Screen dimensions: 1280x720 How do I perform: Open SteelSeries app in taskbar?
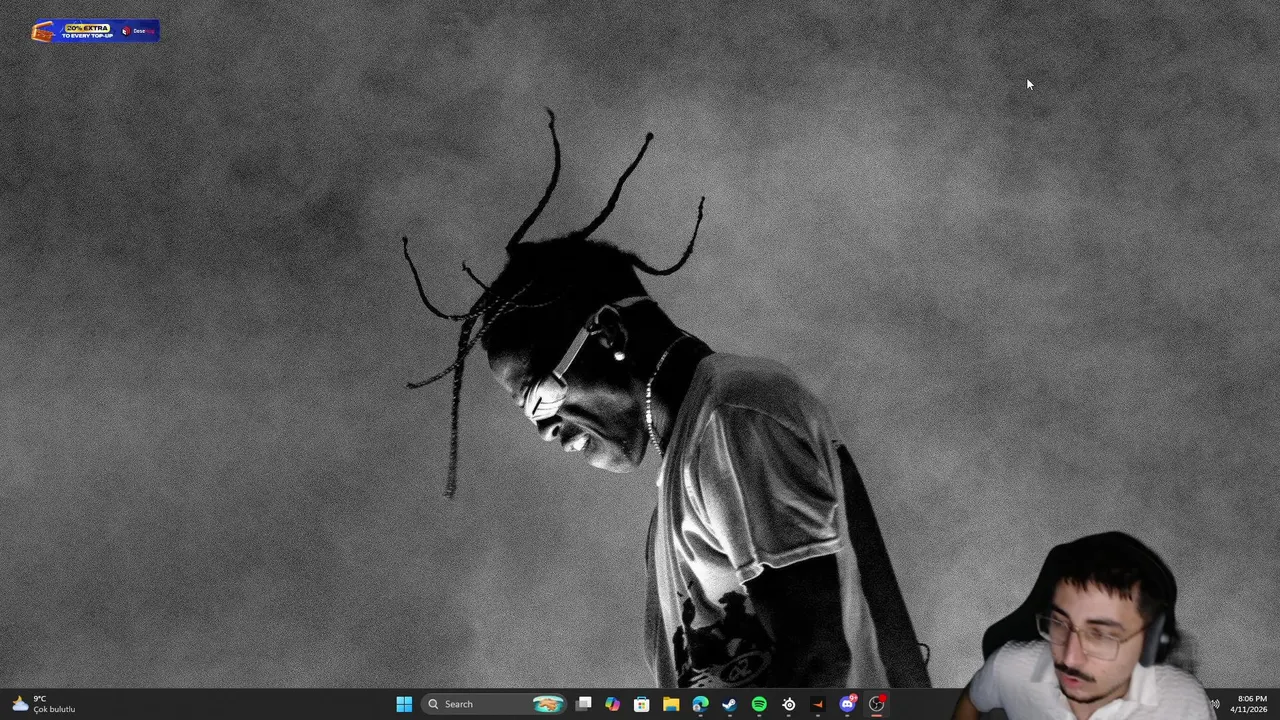(x=789, y=704)
